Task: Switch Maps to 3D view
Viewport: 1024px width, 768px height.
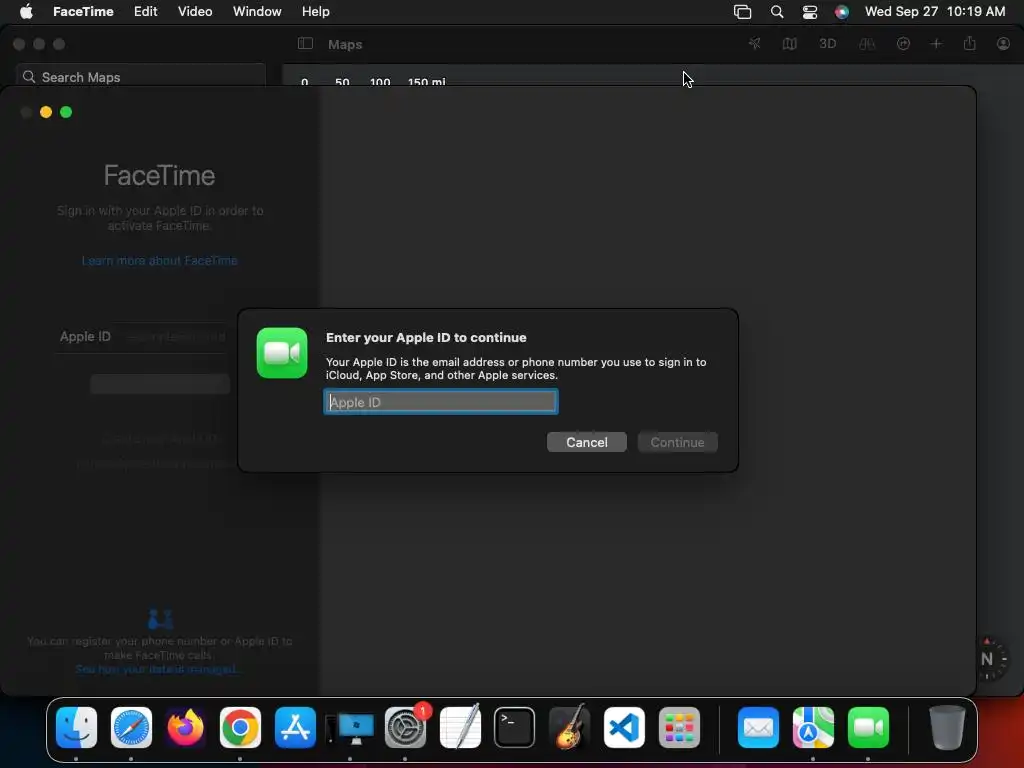Action: (827, 44)
